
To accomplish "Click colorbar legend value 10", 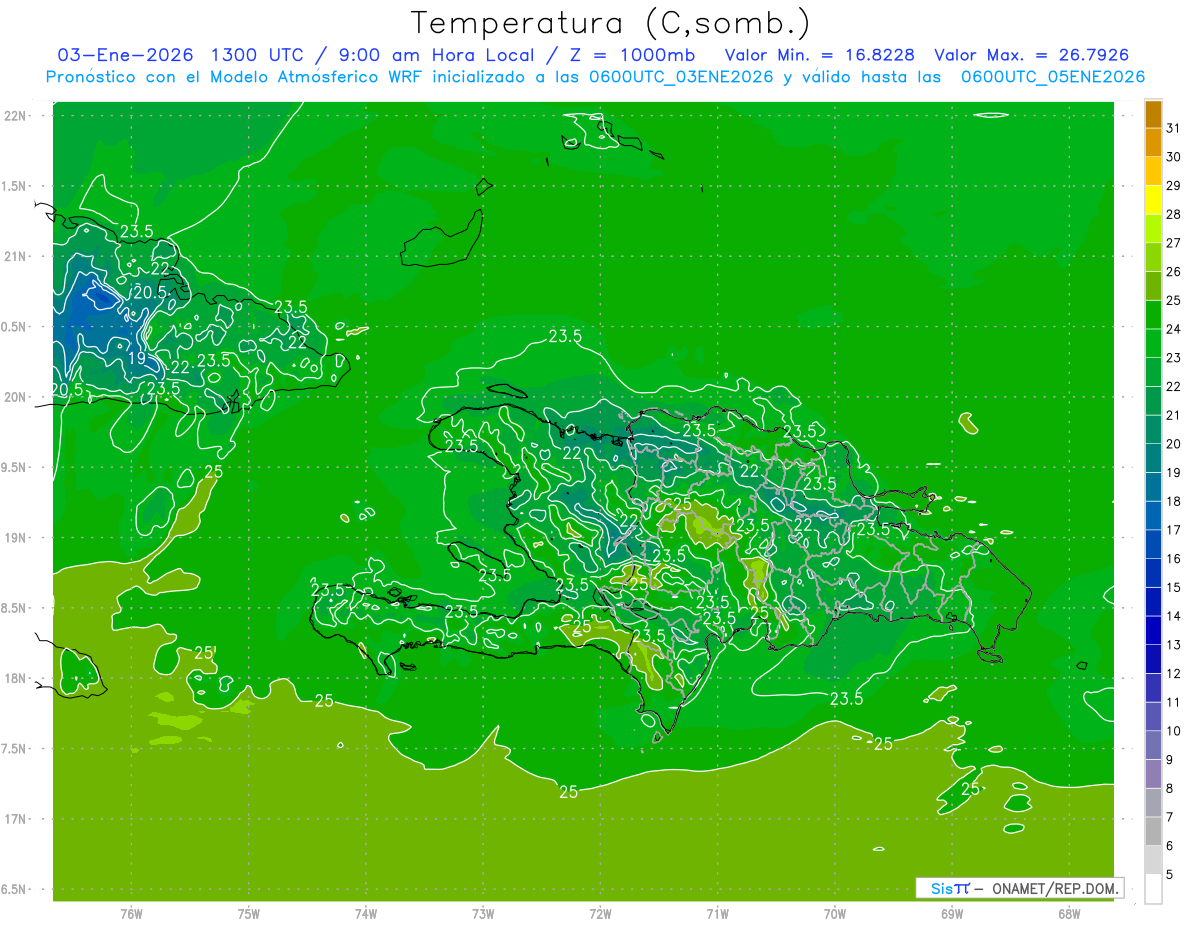I will coord(1173,731).
